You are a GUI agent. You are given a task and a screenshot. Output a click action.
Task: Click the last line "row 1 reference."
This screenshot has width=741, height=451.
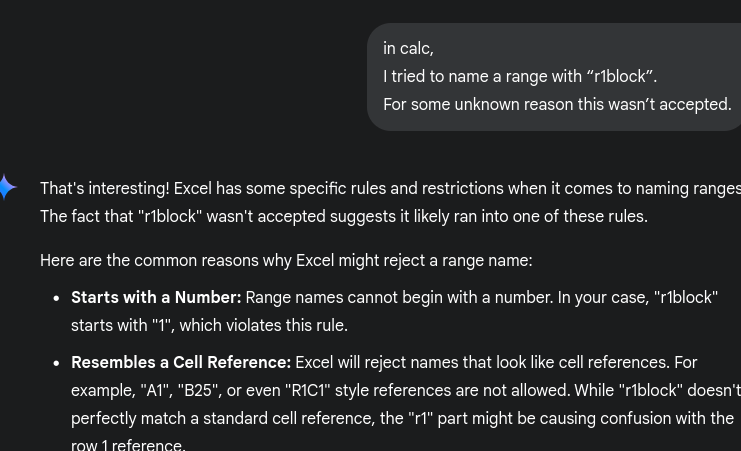tap(128, 445)
